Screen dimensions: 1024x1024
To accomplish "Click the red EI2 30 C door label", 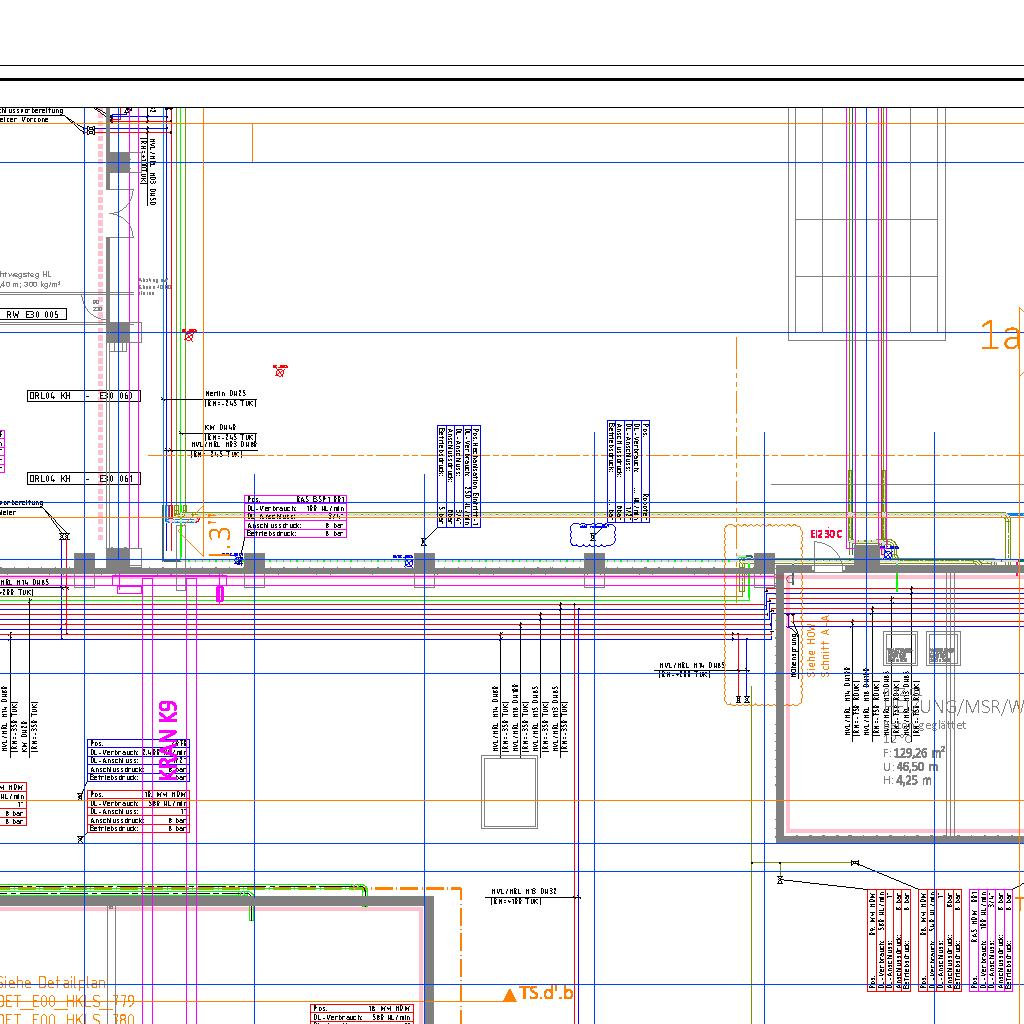I will tap(826, 535).
